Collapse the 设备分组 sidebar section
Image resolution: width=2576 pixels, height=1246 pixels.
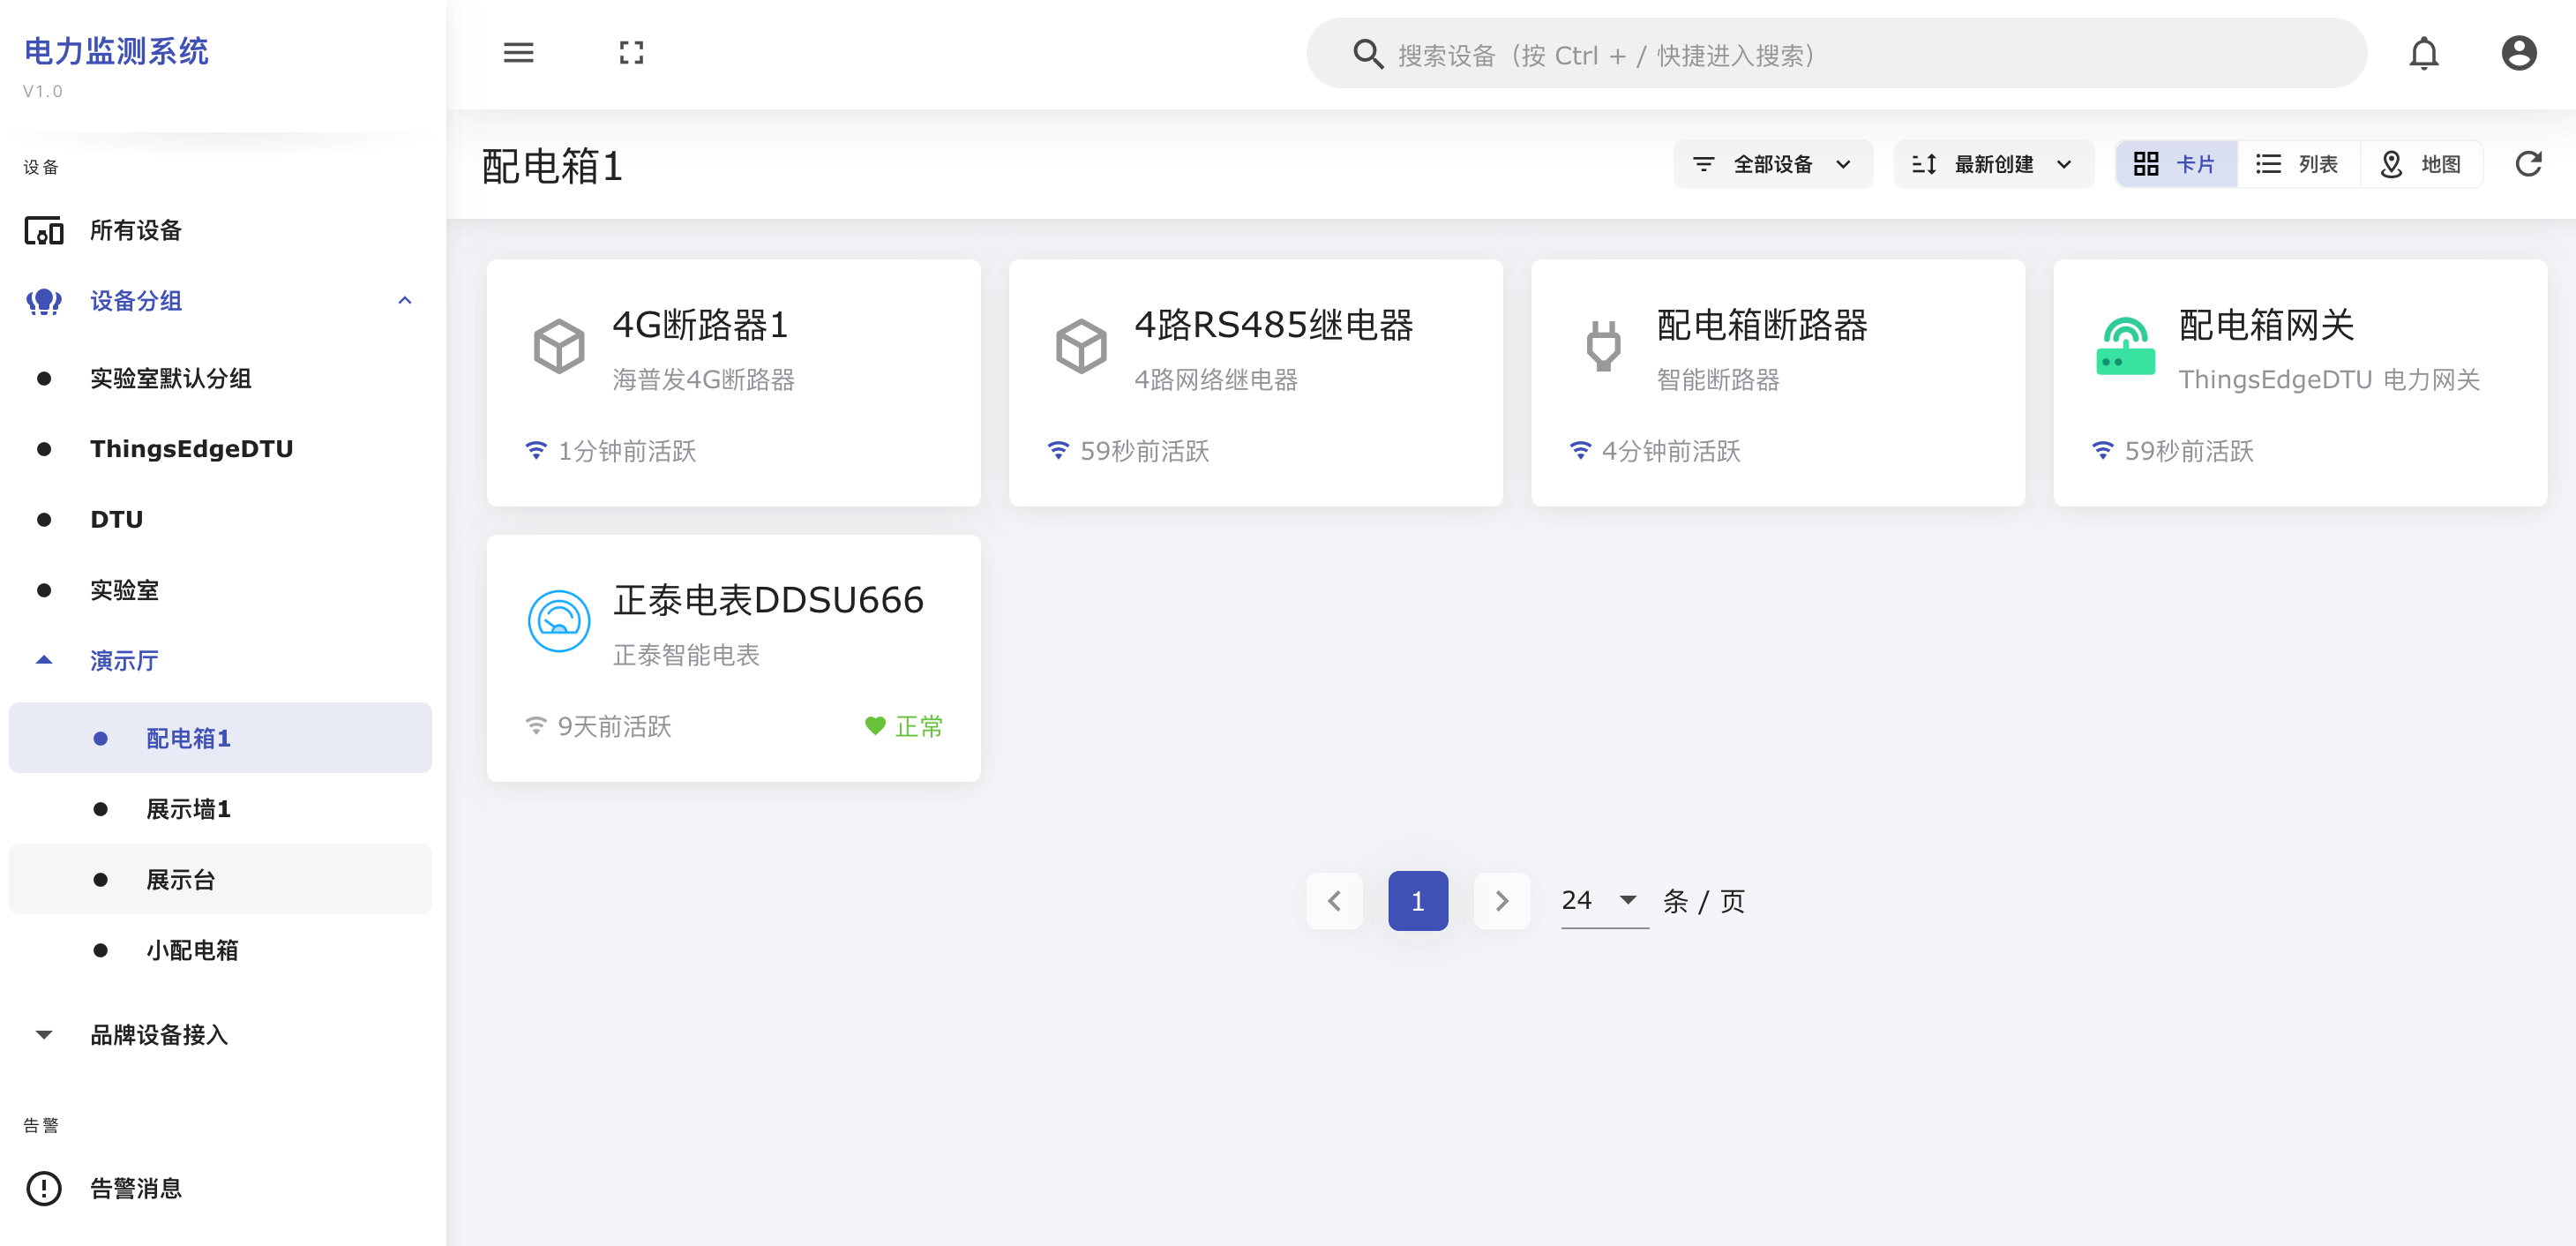[404, 301]
